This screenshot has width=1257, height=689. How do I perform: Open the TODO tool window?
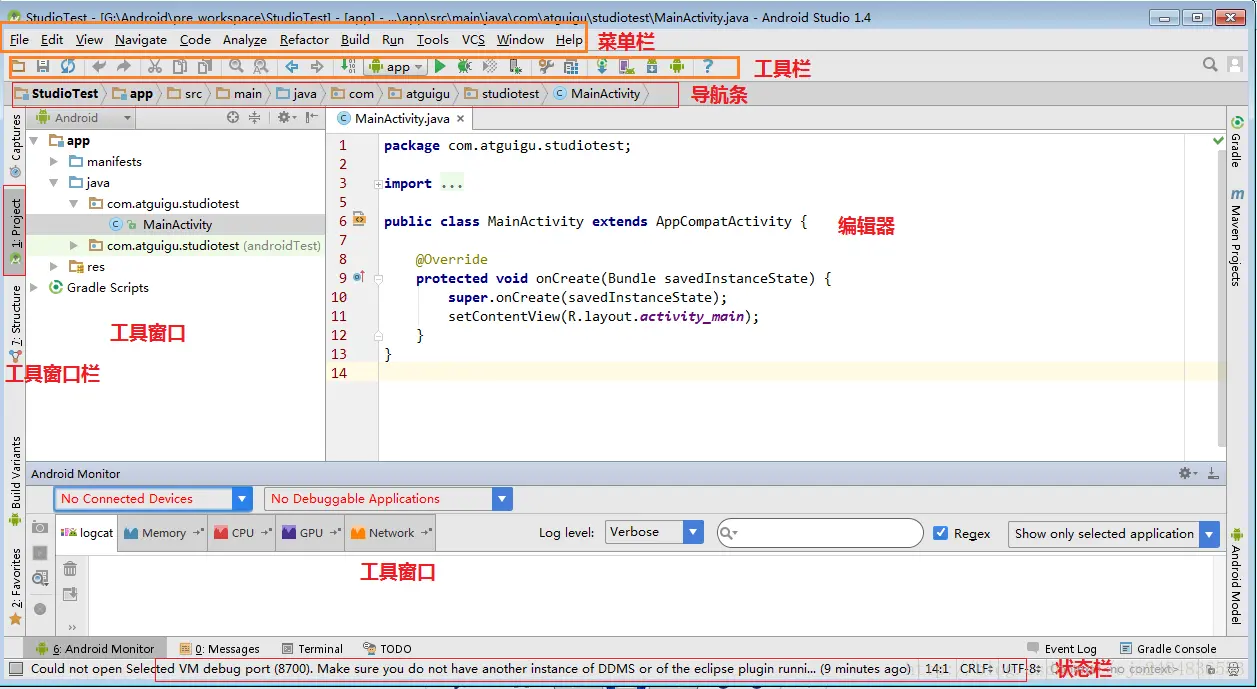[387, 649]
